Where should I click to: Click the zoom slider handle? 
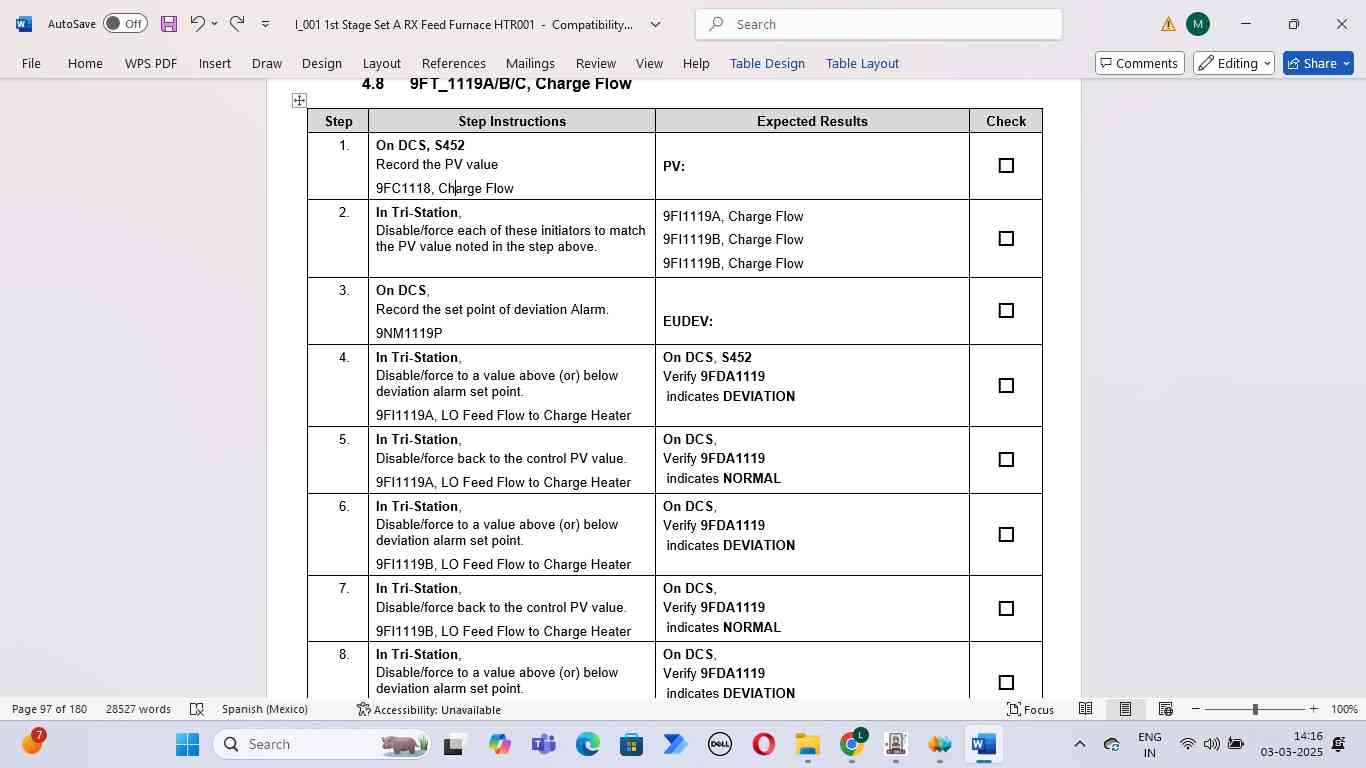click(x=1255, y=709)
